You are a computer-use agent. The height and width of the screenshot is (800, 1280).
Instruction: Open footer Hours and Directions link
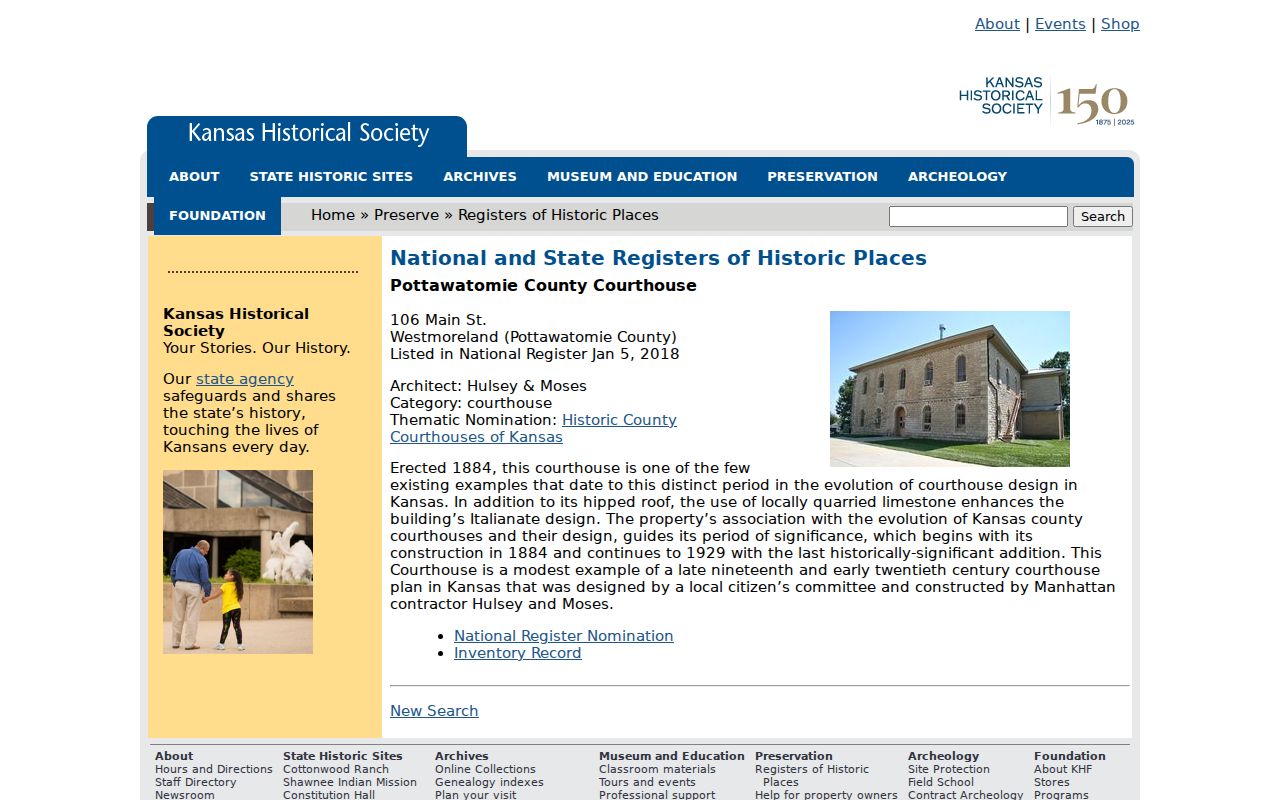click(214, 769)
